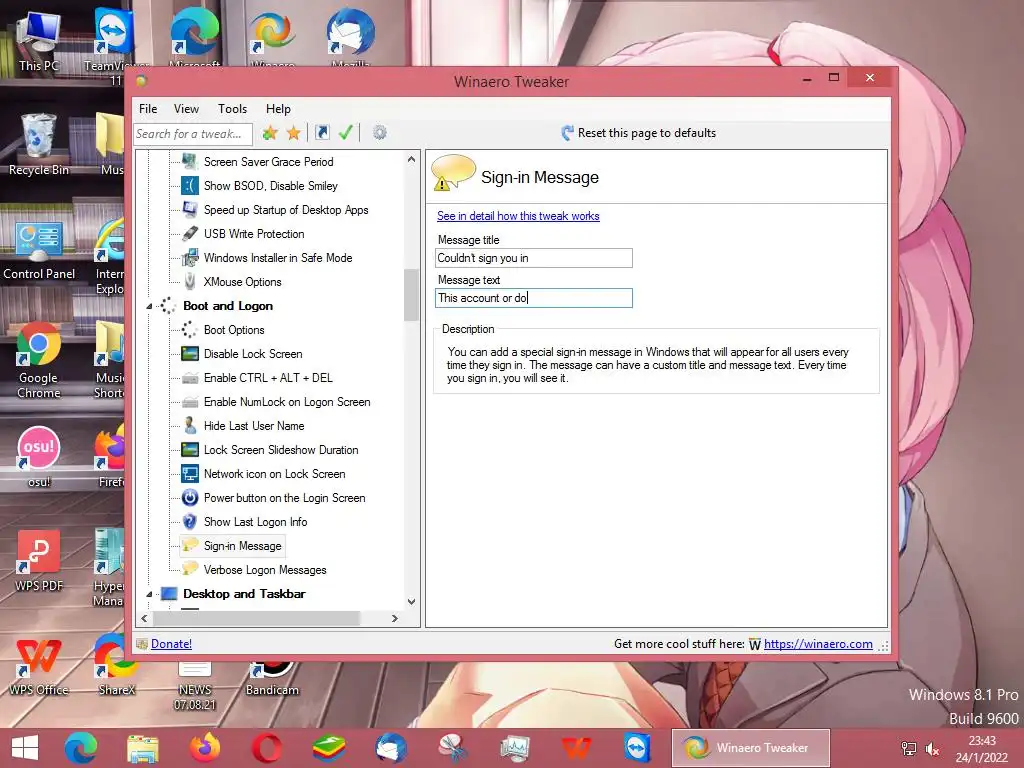
Task: Click the Winaero Tweaker taskbar button
Action: click(x=751, y=748)
